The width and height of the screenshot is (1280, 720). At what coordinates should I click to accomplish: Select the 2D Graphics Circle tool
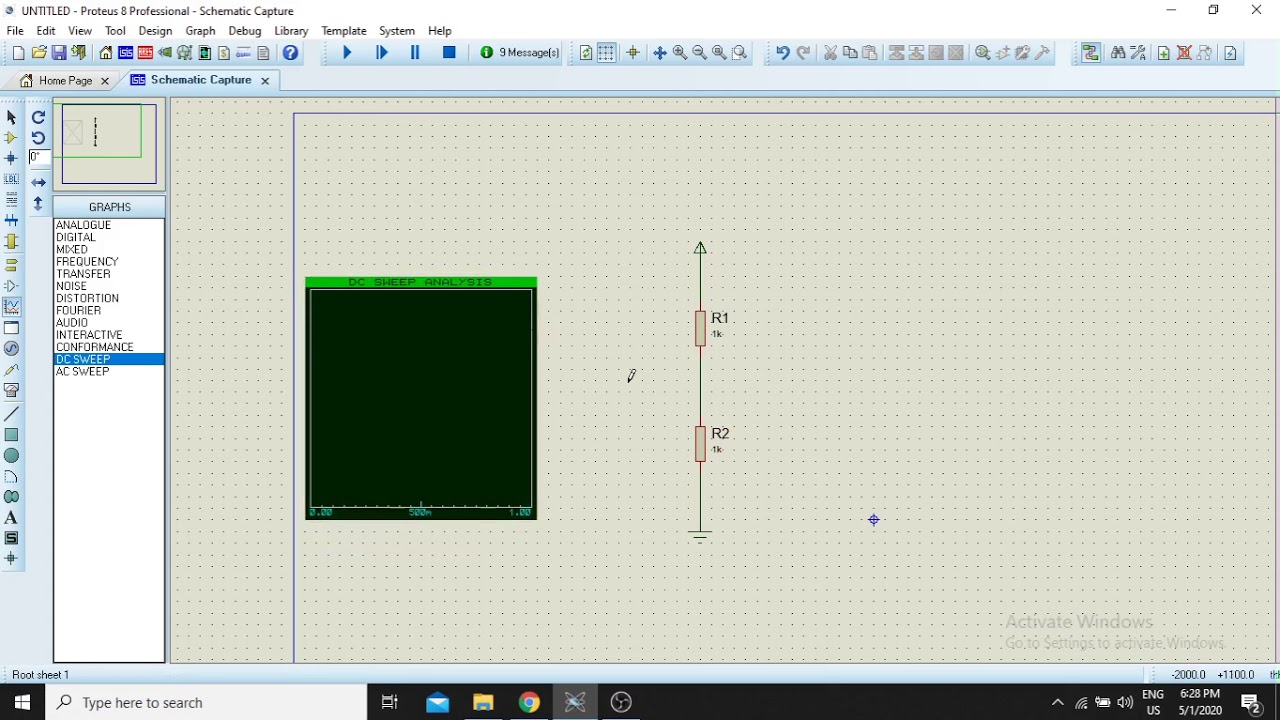pos(11,456)
